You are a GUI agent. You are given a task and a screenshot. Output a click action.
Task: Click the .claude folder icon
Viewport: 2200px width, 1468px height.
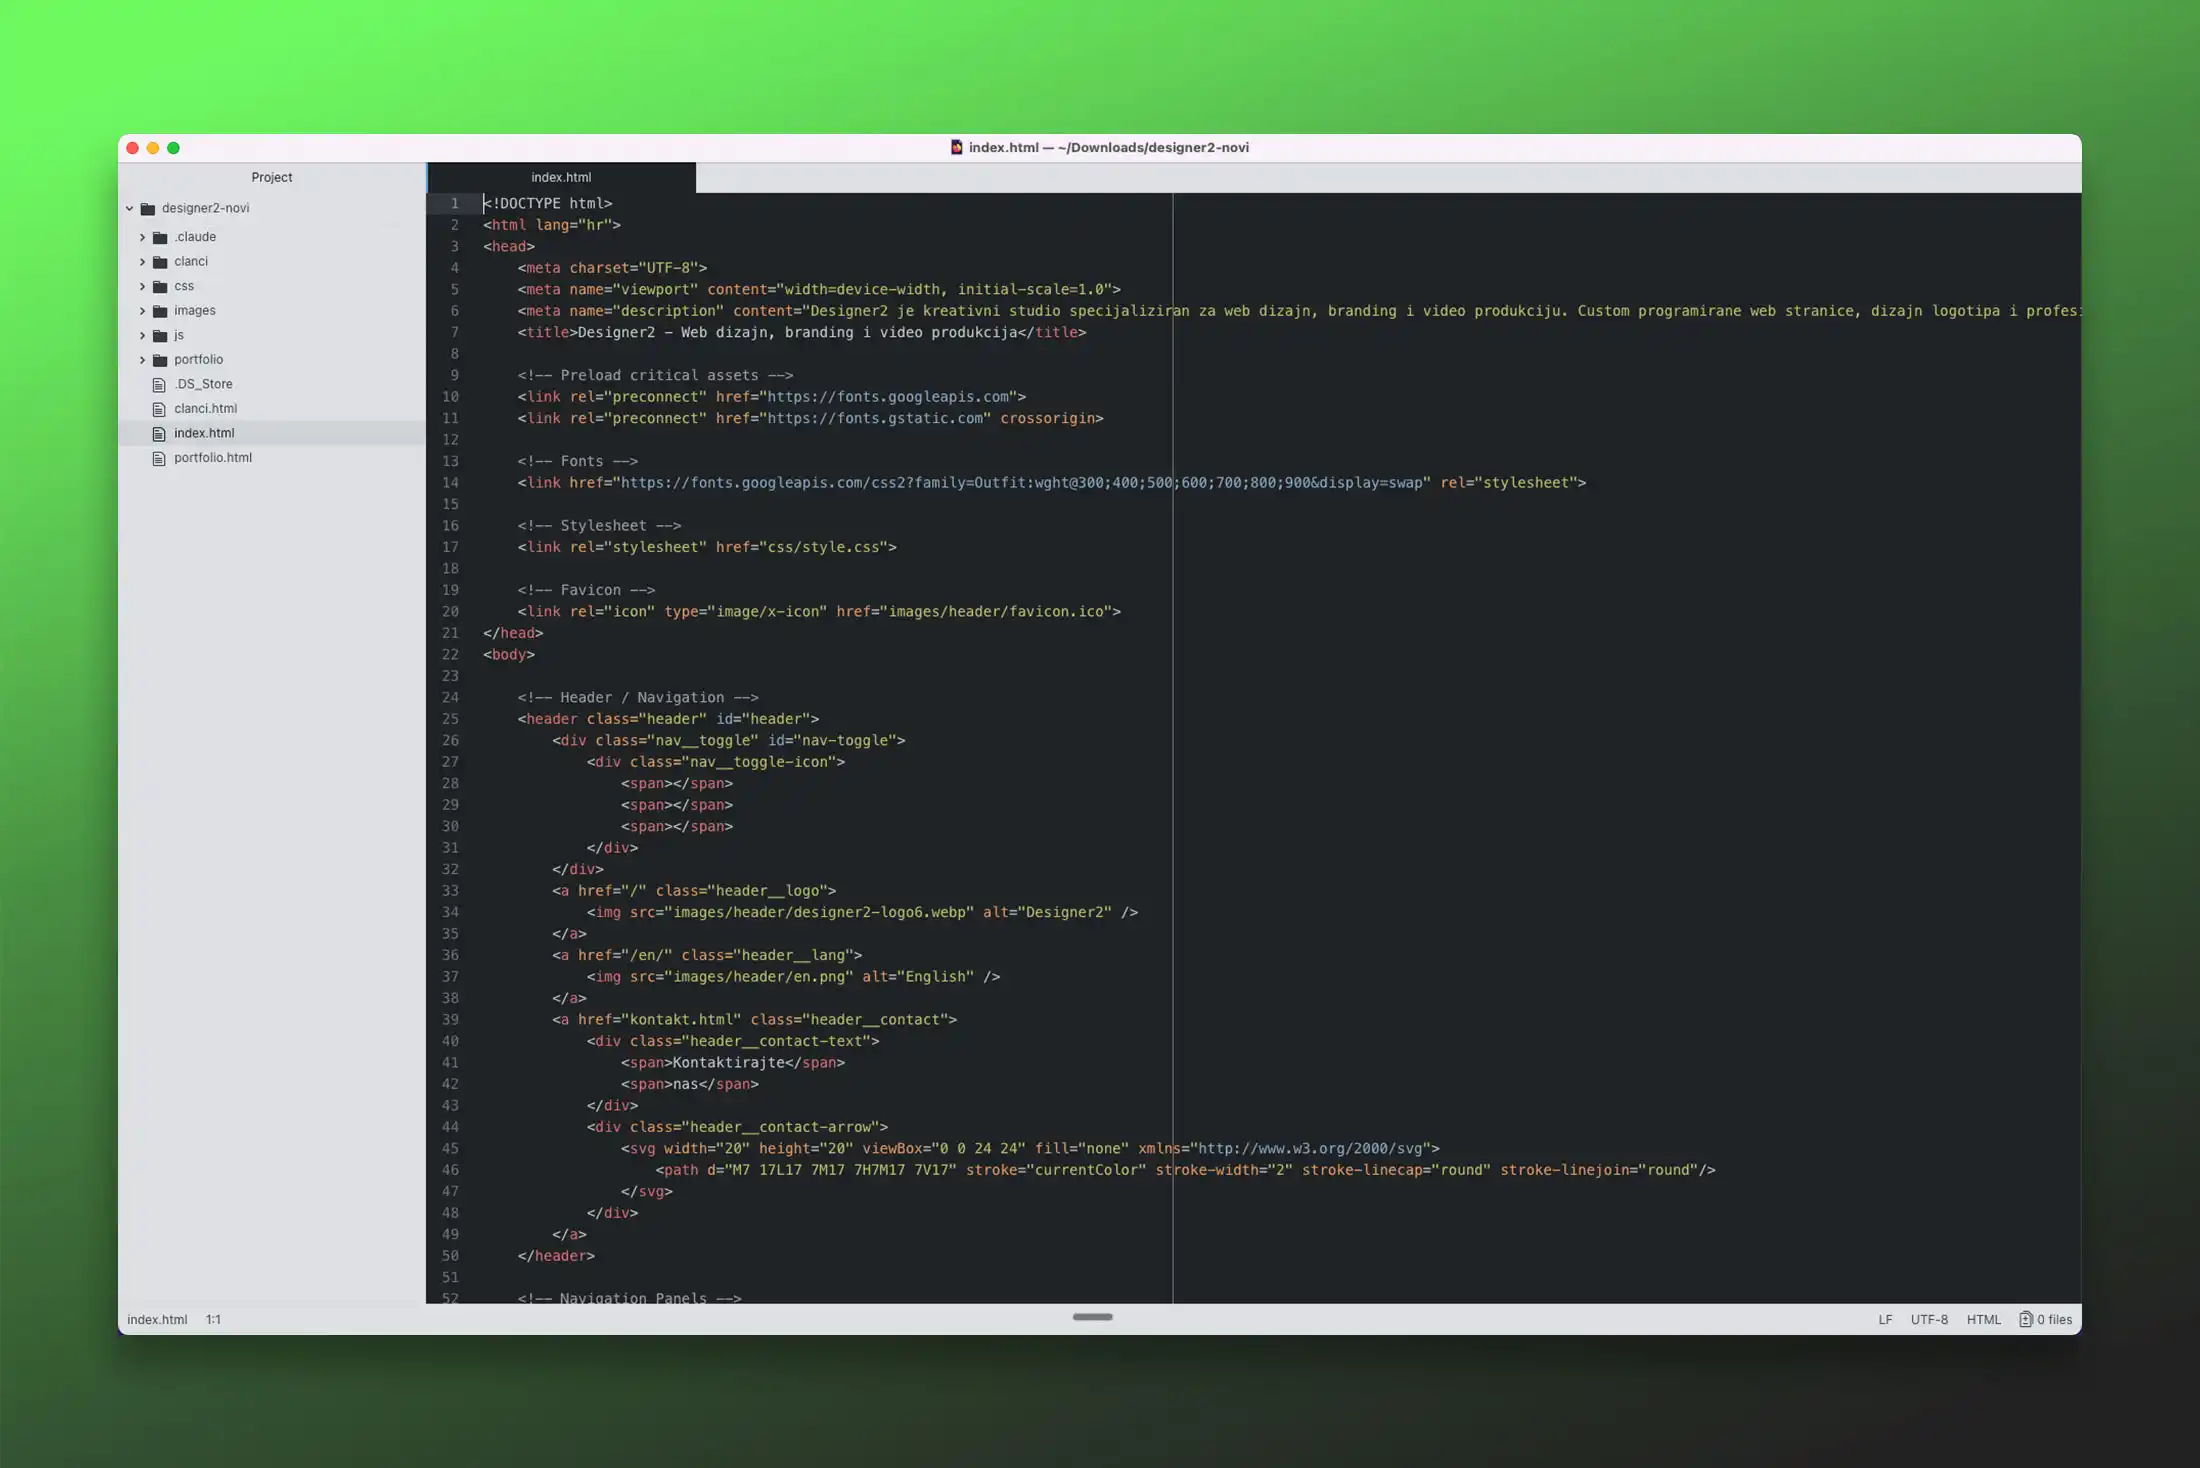pos(160,238)
